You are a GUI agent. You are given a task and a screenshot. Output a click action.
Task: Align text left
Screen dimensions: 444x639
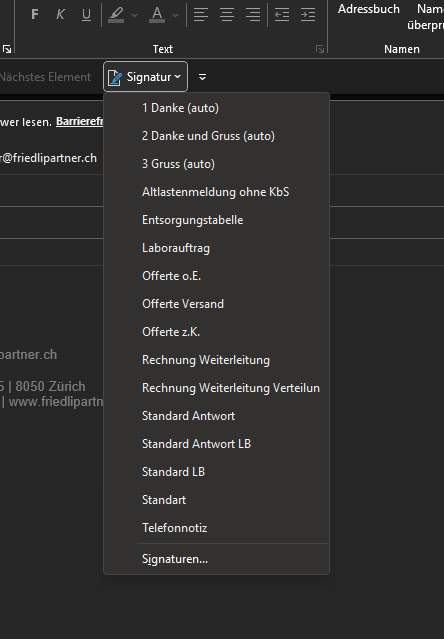tap(201, 15)
